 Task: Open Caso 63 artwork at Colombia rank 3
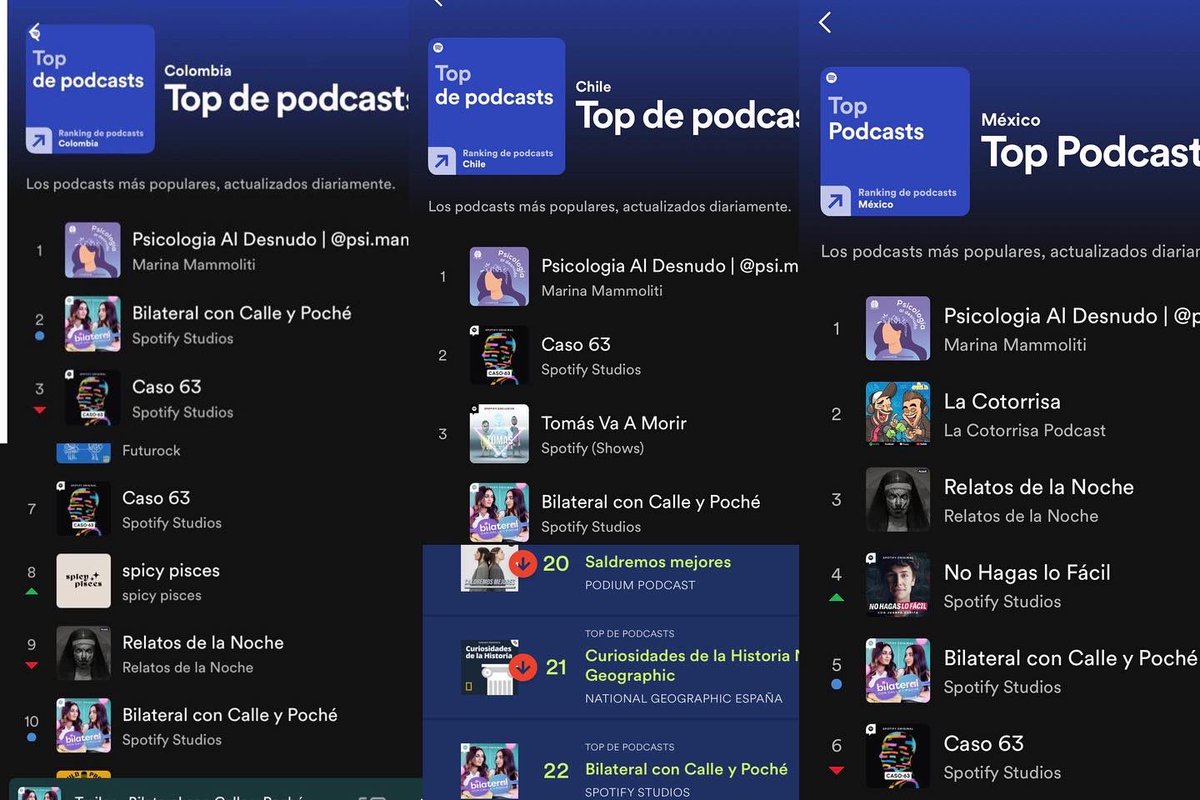[93, 398]
